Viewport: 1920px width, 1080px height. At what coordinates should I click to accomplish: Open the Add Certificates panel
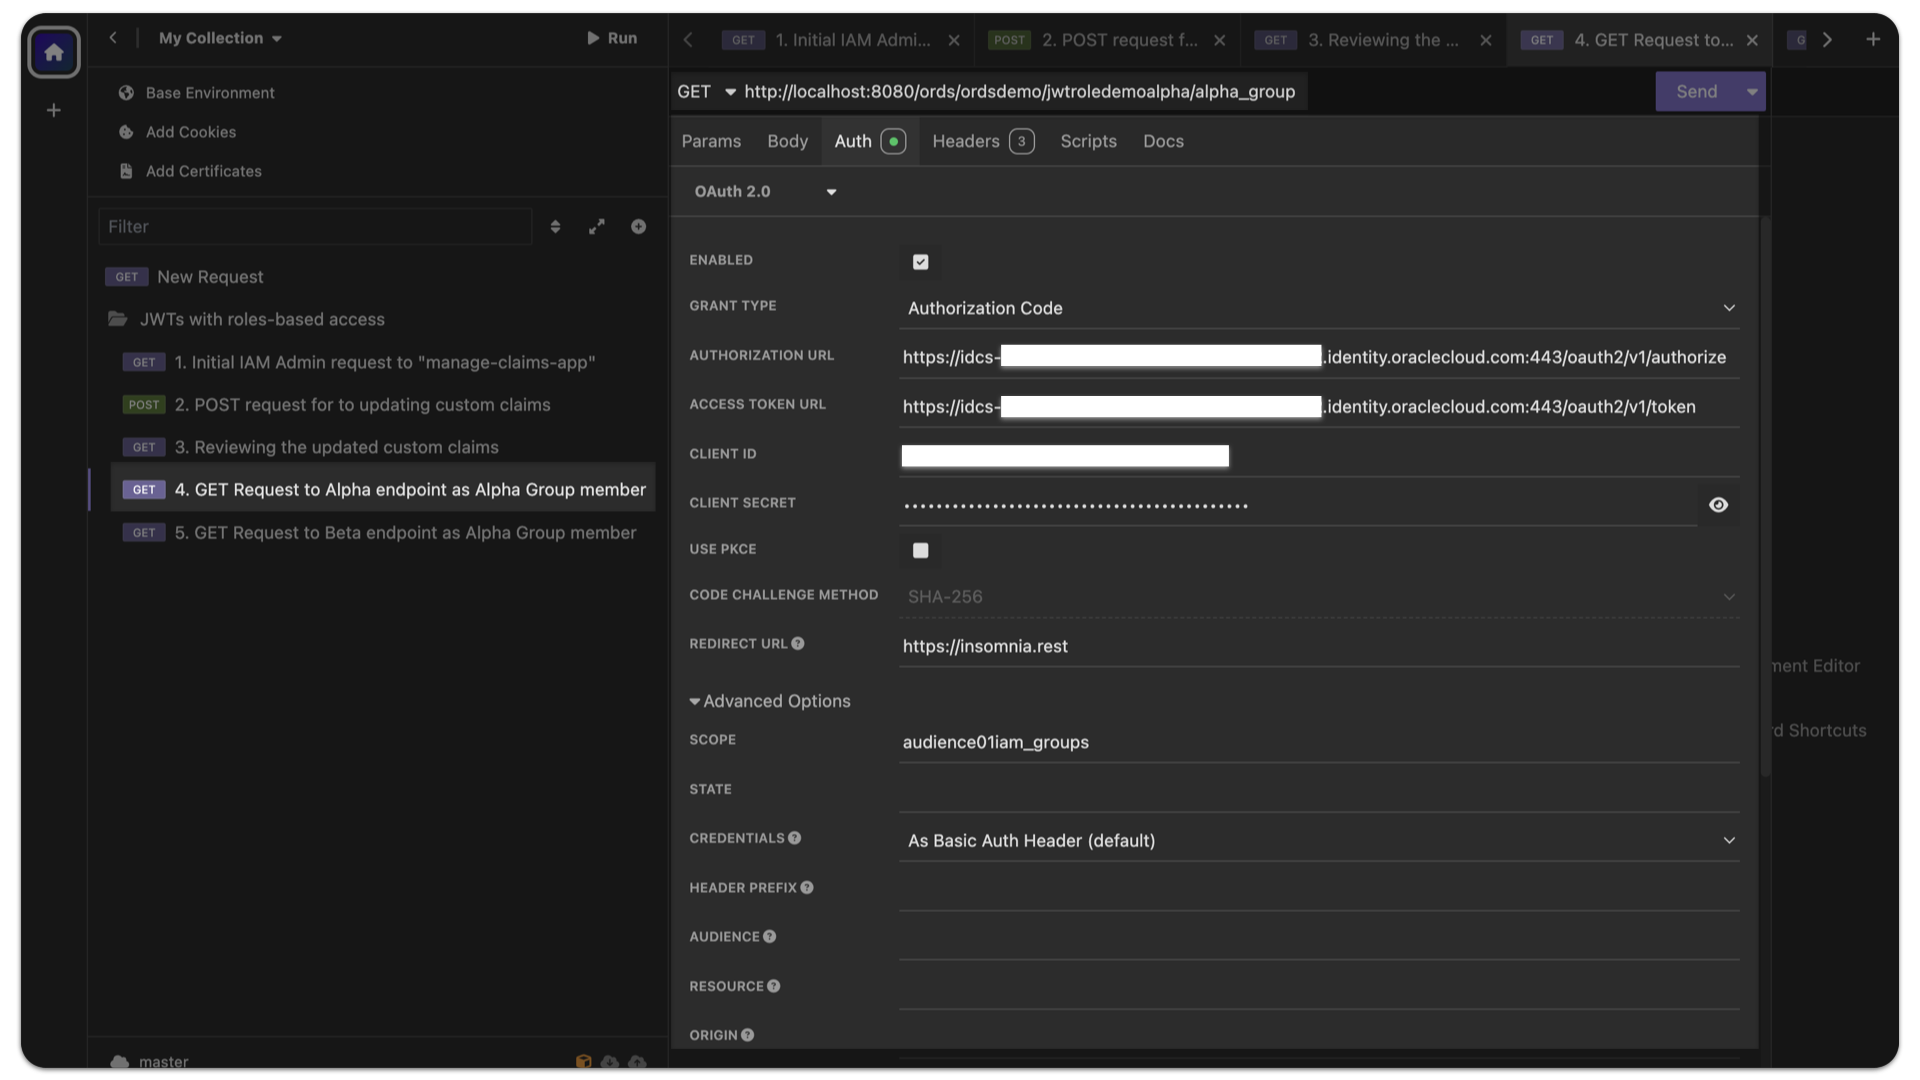coord(203,171)
